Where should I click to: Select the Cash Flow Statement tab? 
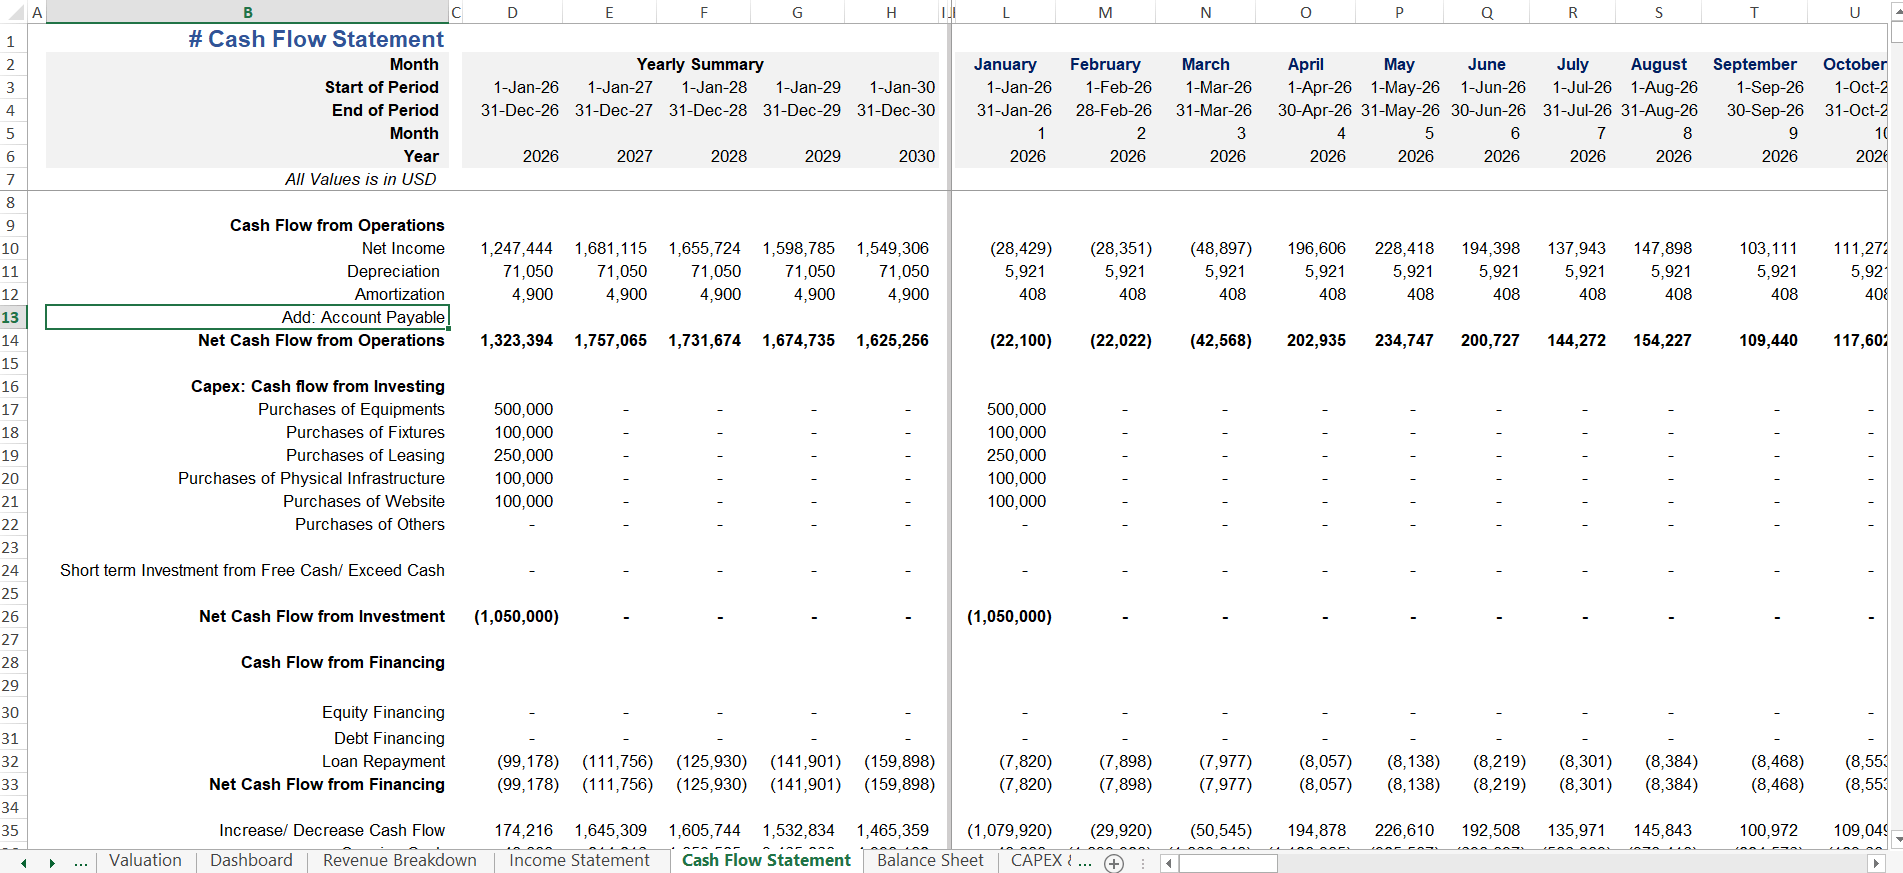click(766, 861)
